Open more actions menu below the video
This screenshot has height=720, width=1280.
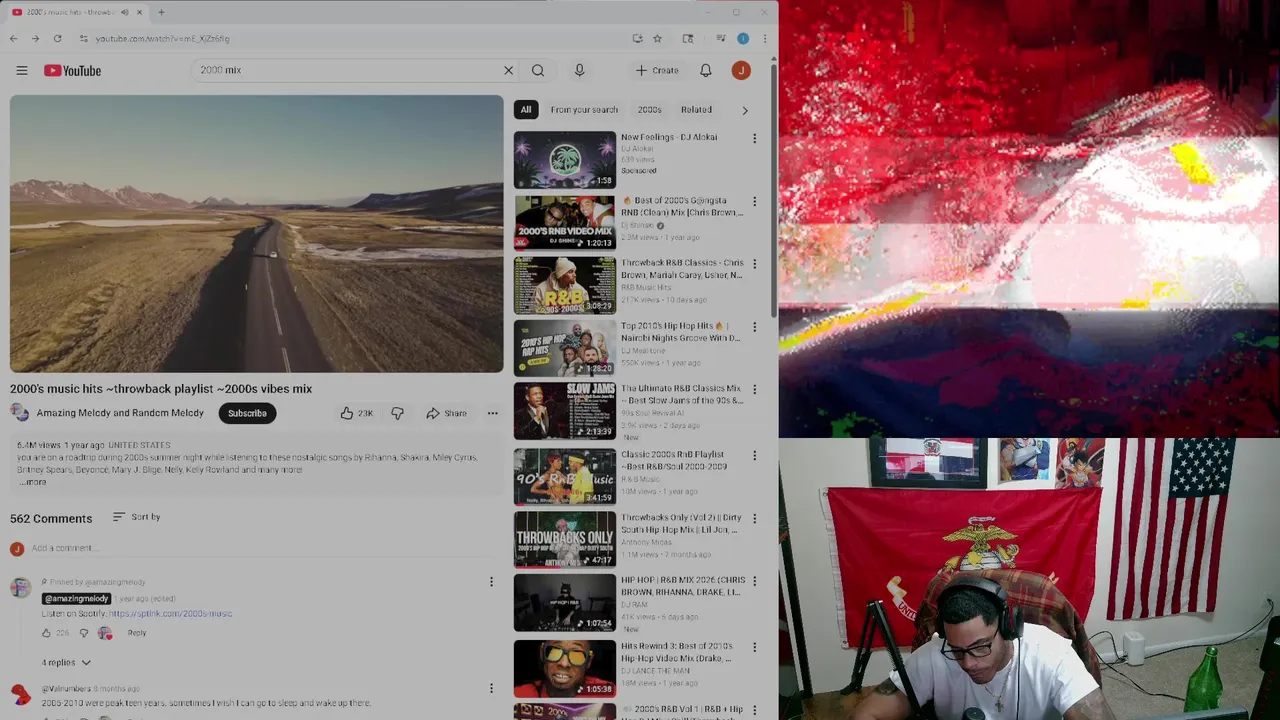click(492, 413)
